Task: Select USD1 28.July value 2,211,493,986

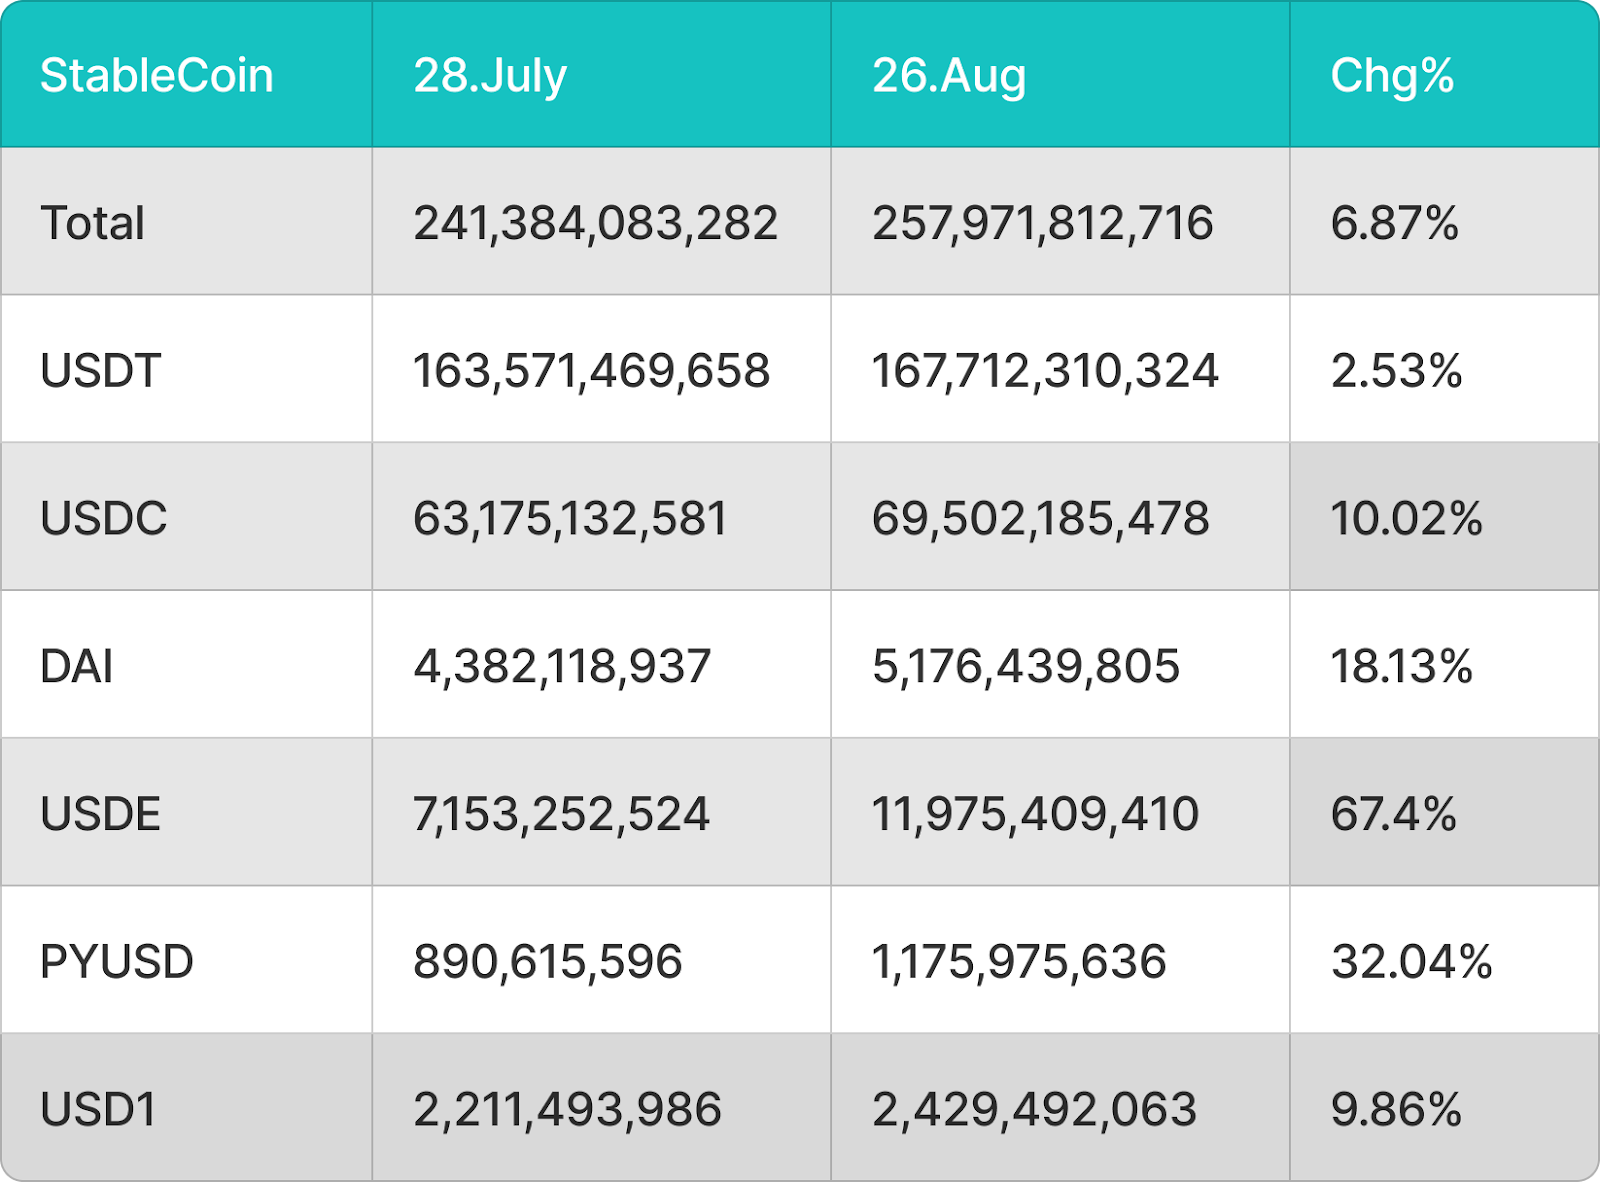Action: coord(567,1110)
